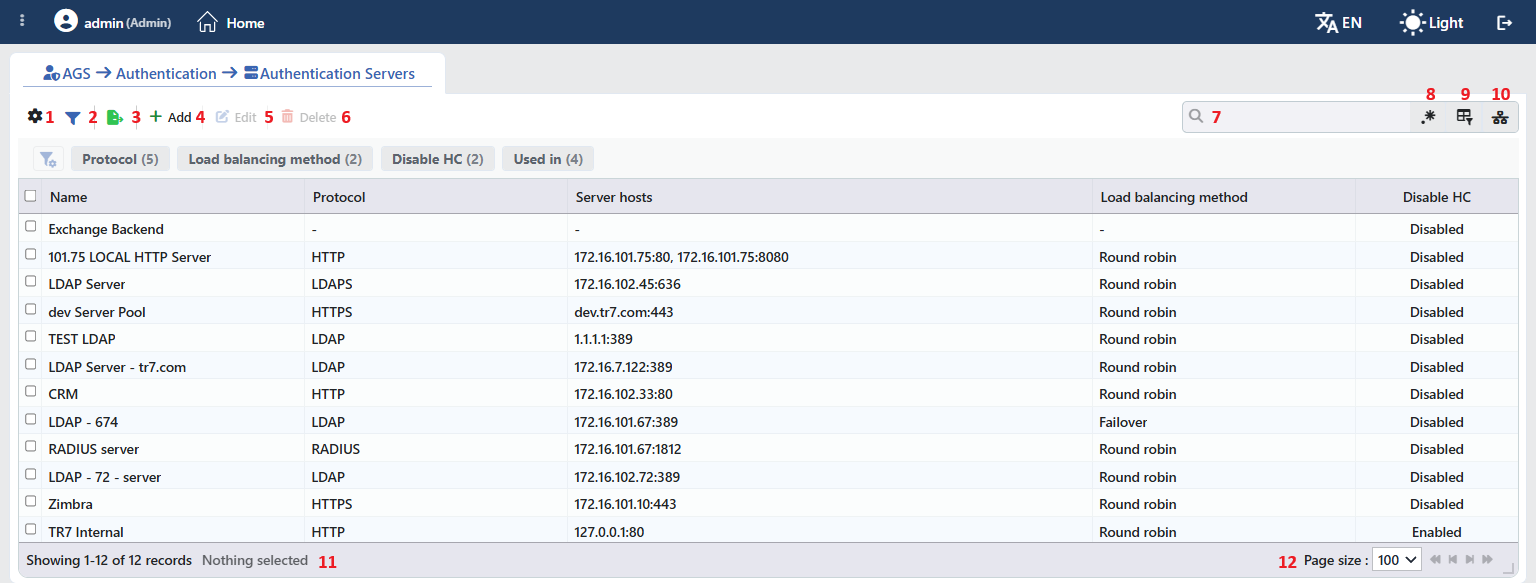Image resolution: width=1536 pixels, height=583 pixels.
Task: Click the Failover load balancing cell
Action: pyautogui.click(x=1123, y=422)
